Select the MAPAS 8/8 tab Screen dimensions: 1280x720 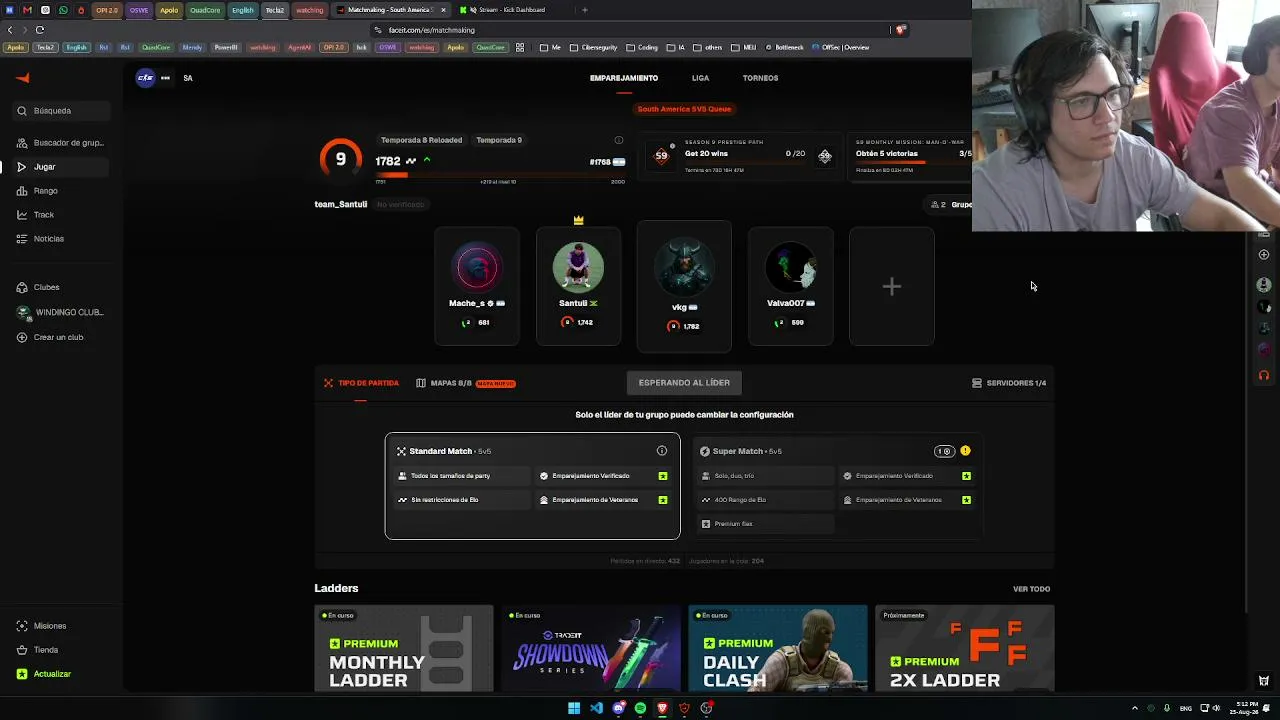pyautogui.click(x=465, y=383)
